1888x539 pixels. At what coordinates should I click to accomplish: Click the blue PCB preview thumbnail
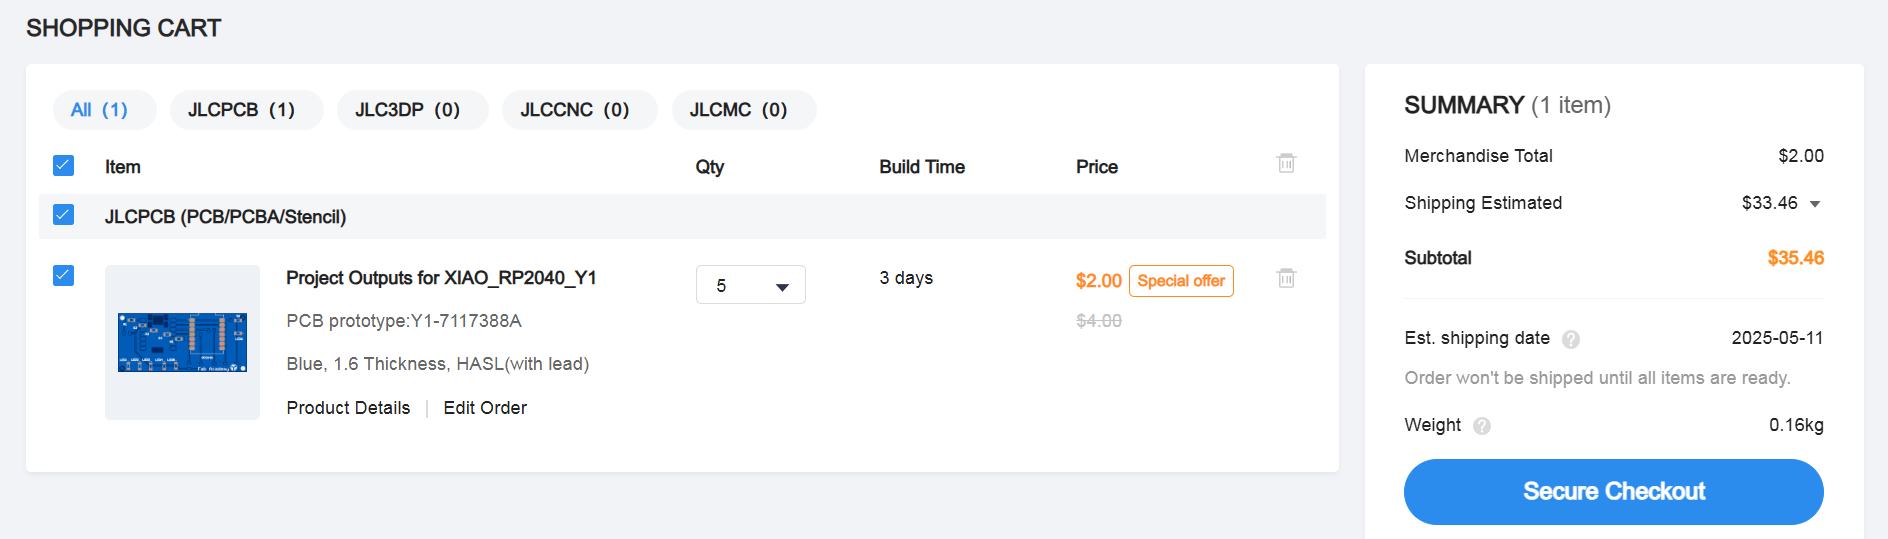coord(182,342)
